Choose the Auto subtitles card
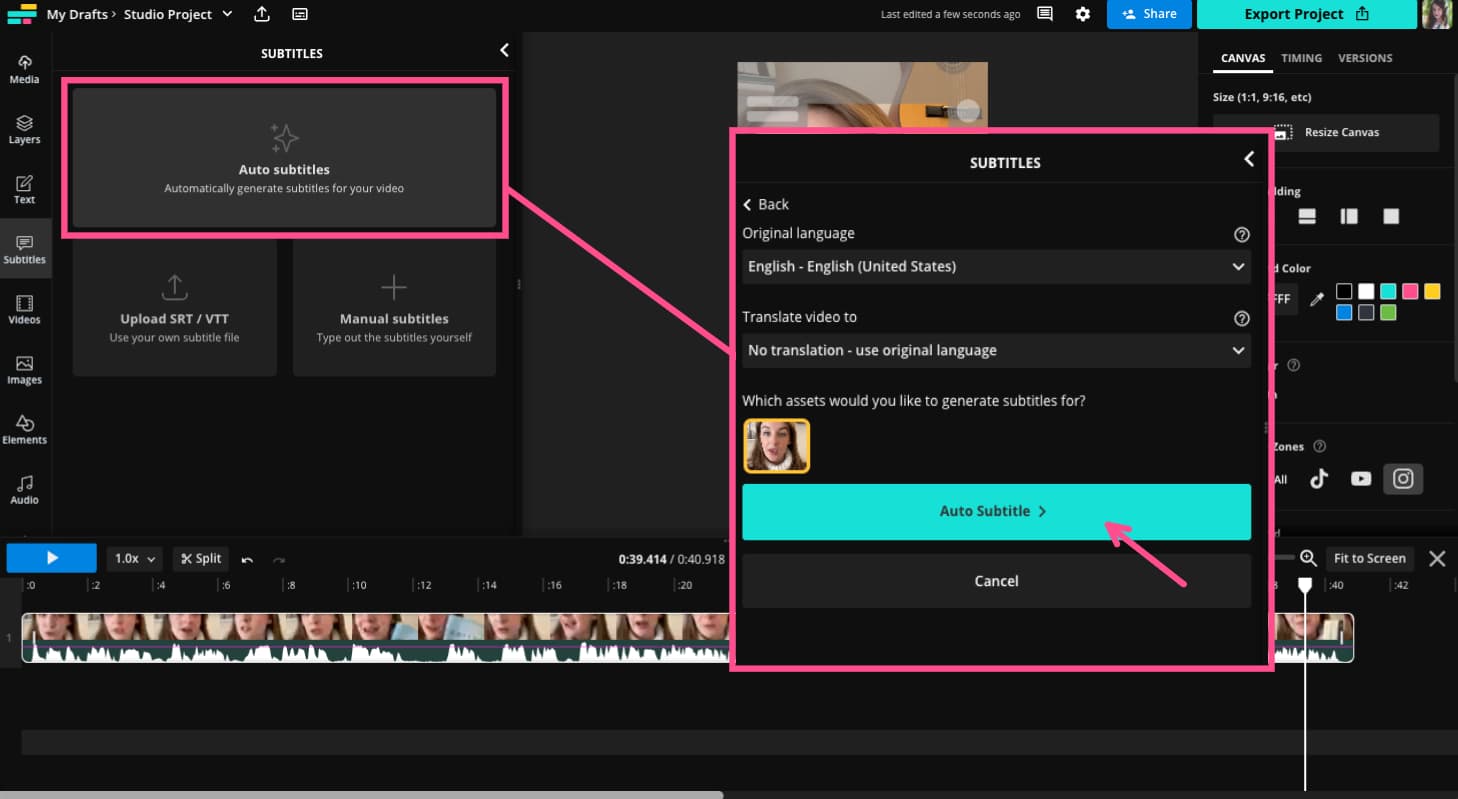The image size is (1458, 799). (284, 158)
